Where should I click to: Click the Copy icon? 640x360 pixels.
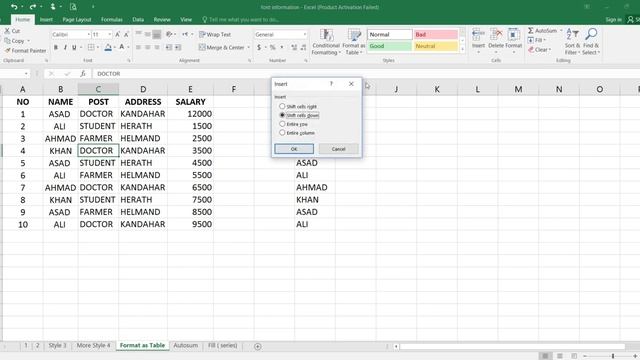(x=7, y=41)
